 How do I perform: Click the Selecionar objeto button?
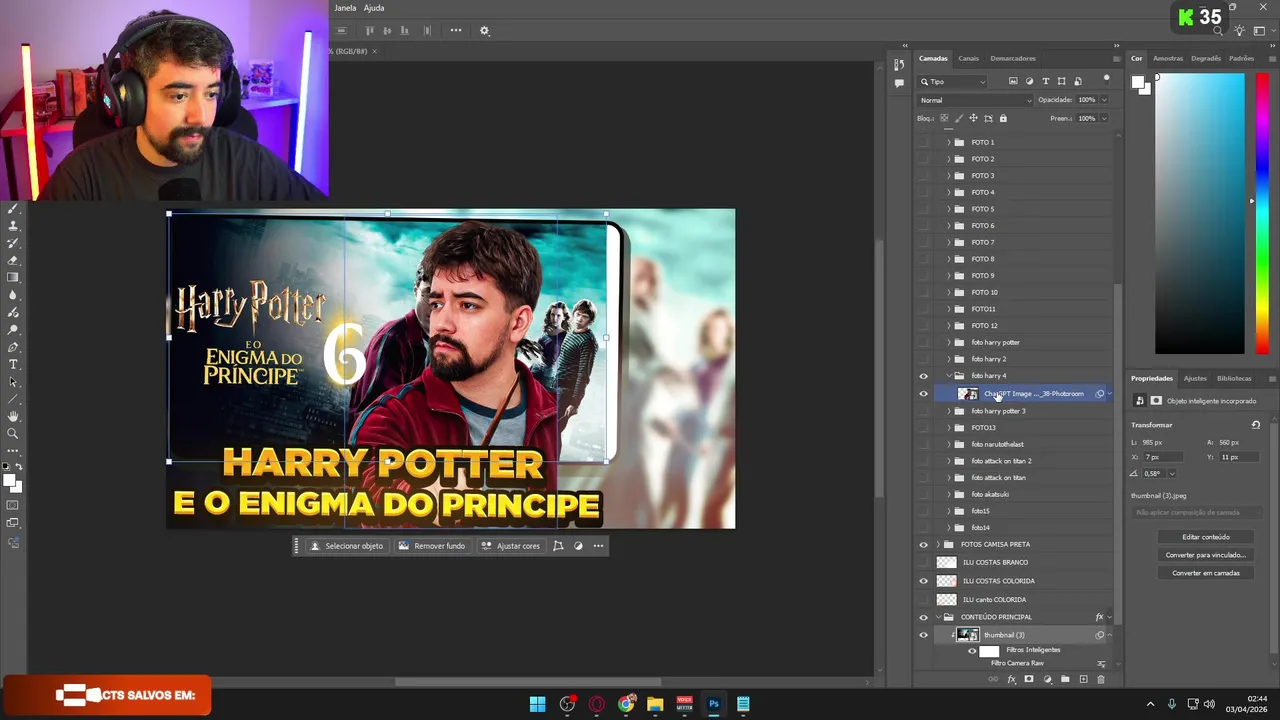tap(347, 546)
